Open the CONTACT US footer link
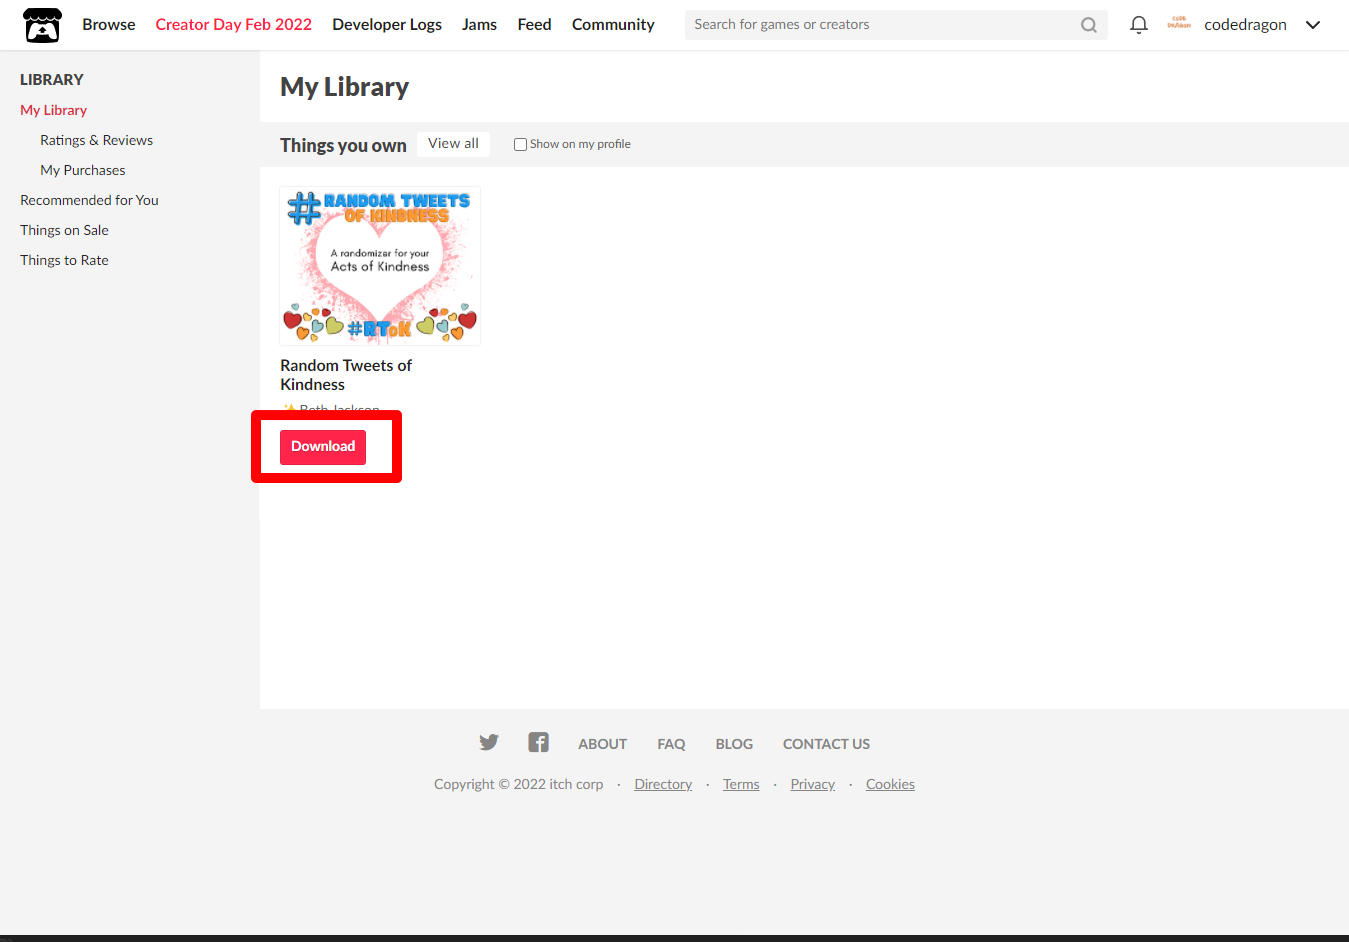Image resolution: width=1349 pixels, height=942 pixels. 826,744
